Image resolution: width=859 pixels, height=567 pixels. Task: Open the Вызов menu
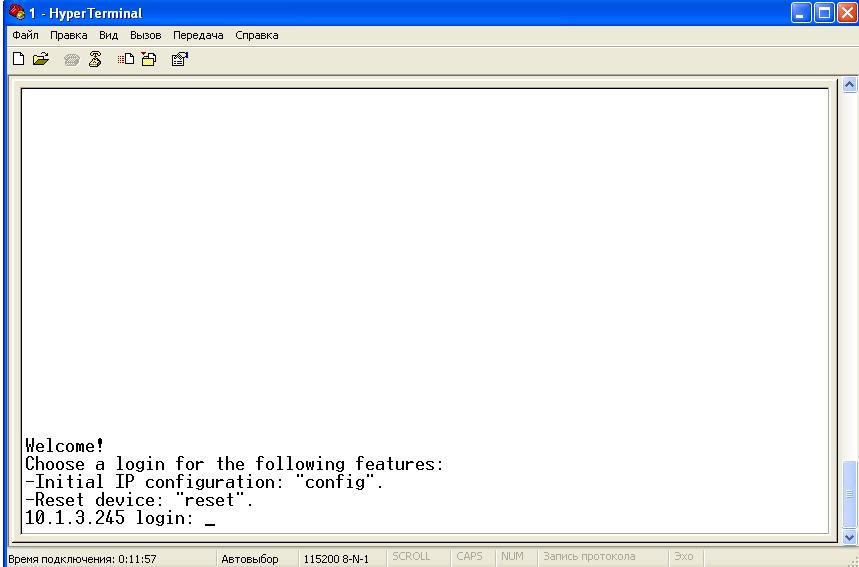pyautogui.click(x=145, y=35)
